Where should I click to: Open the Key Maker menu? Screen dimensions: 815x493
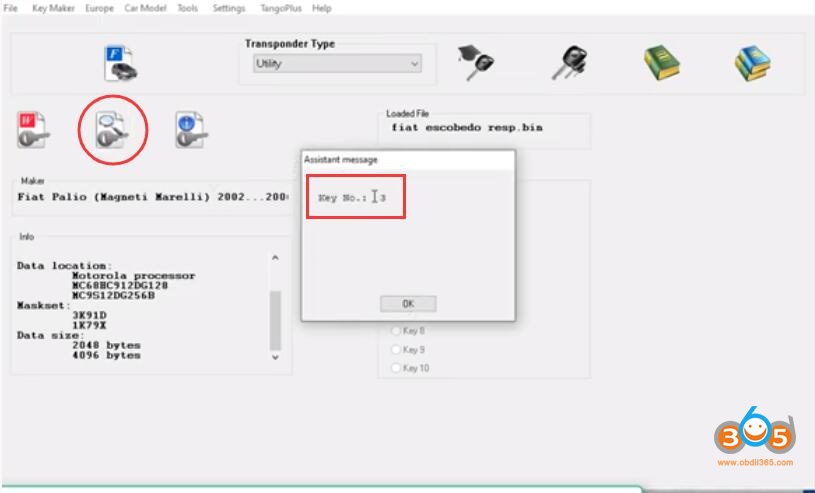coord(53,8)
